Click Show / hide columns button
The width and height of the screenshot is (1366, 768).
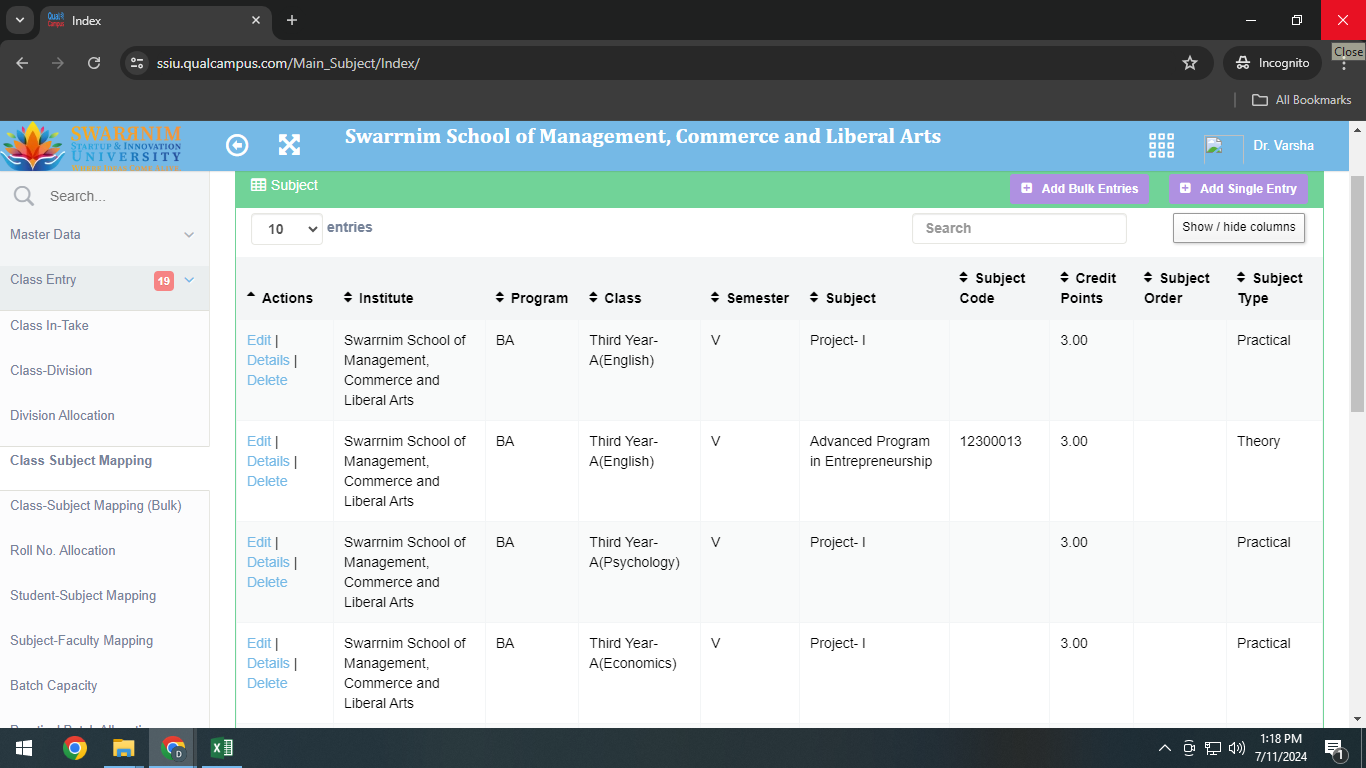click(x=1239, y=227)
